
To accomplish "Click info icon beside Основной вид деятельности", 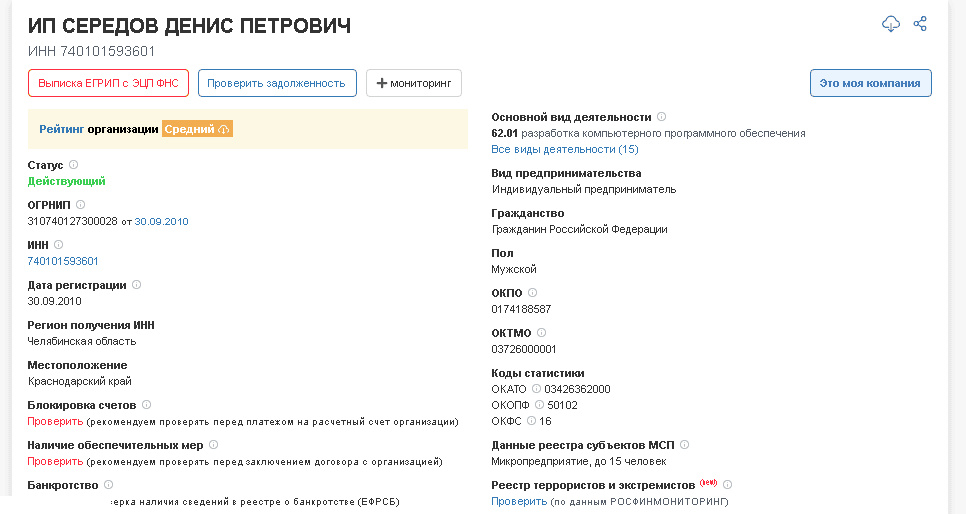I will point(662,117).
